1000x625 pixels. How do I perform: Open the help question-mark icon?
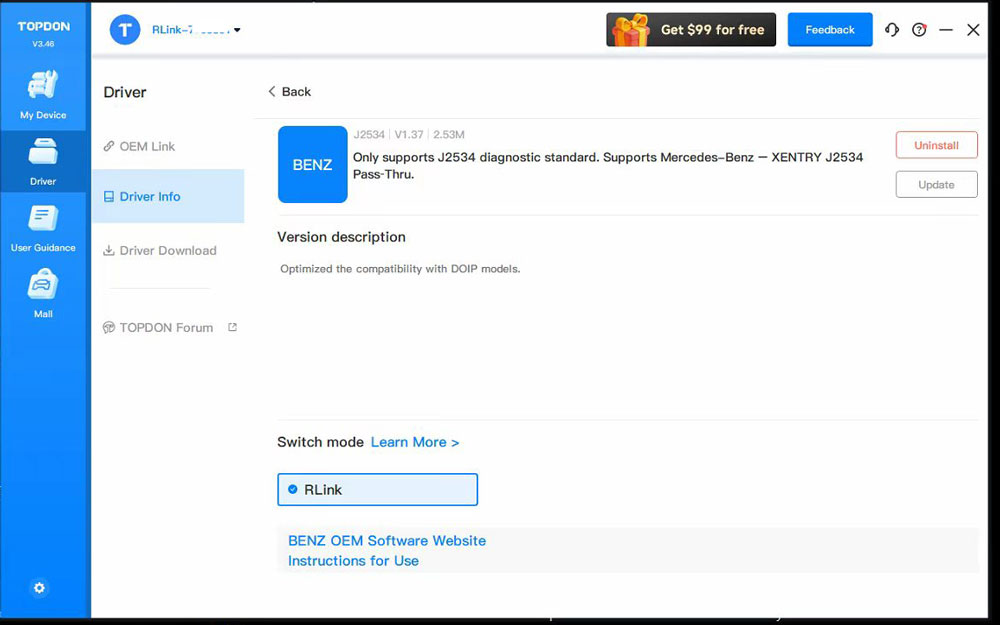919,29
